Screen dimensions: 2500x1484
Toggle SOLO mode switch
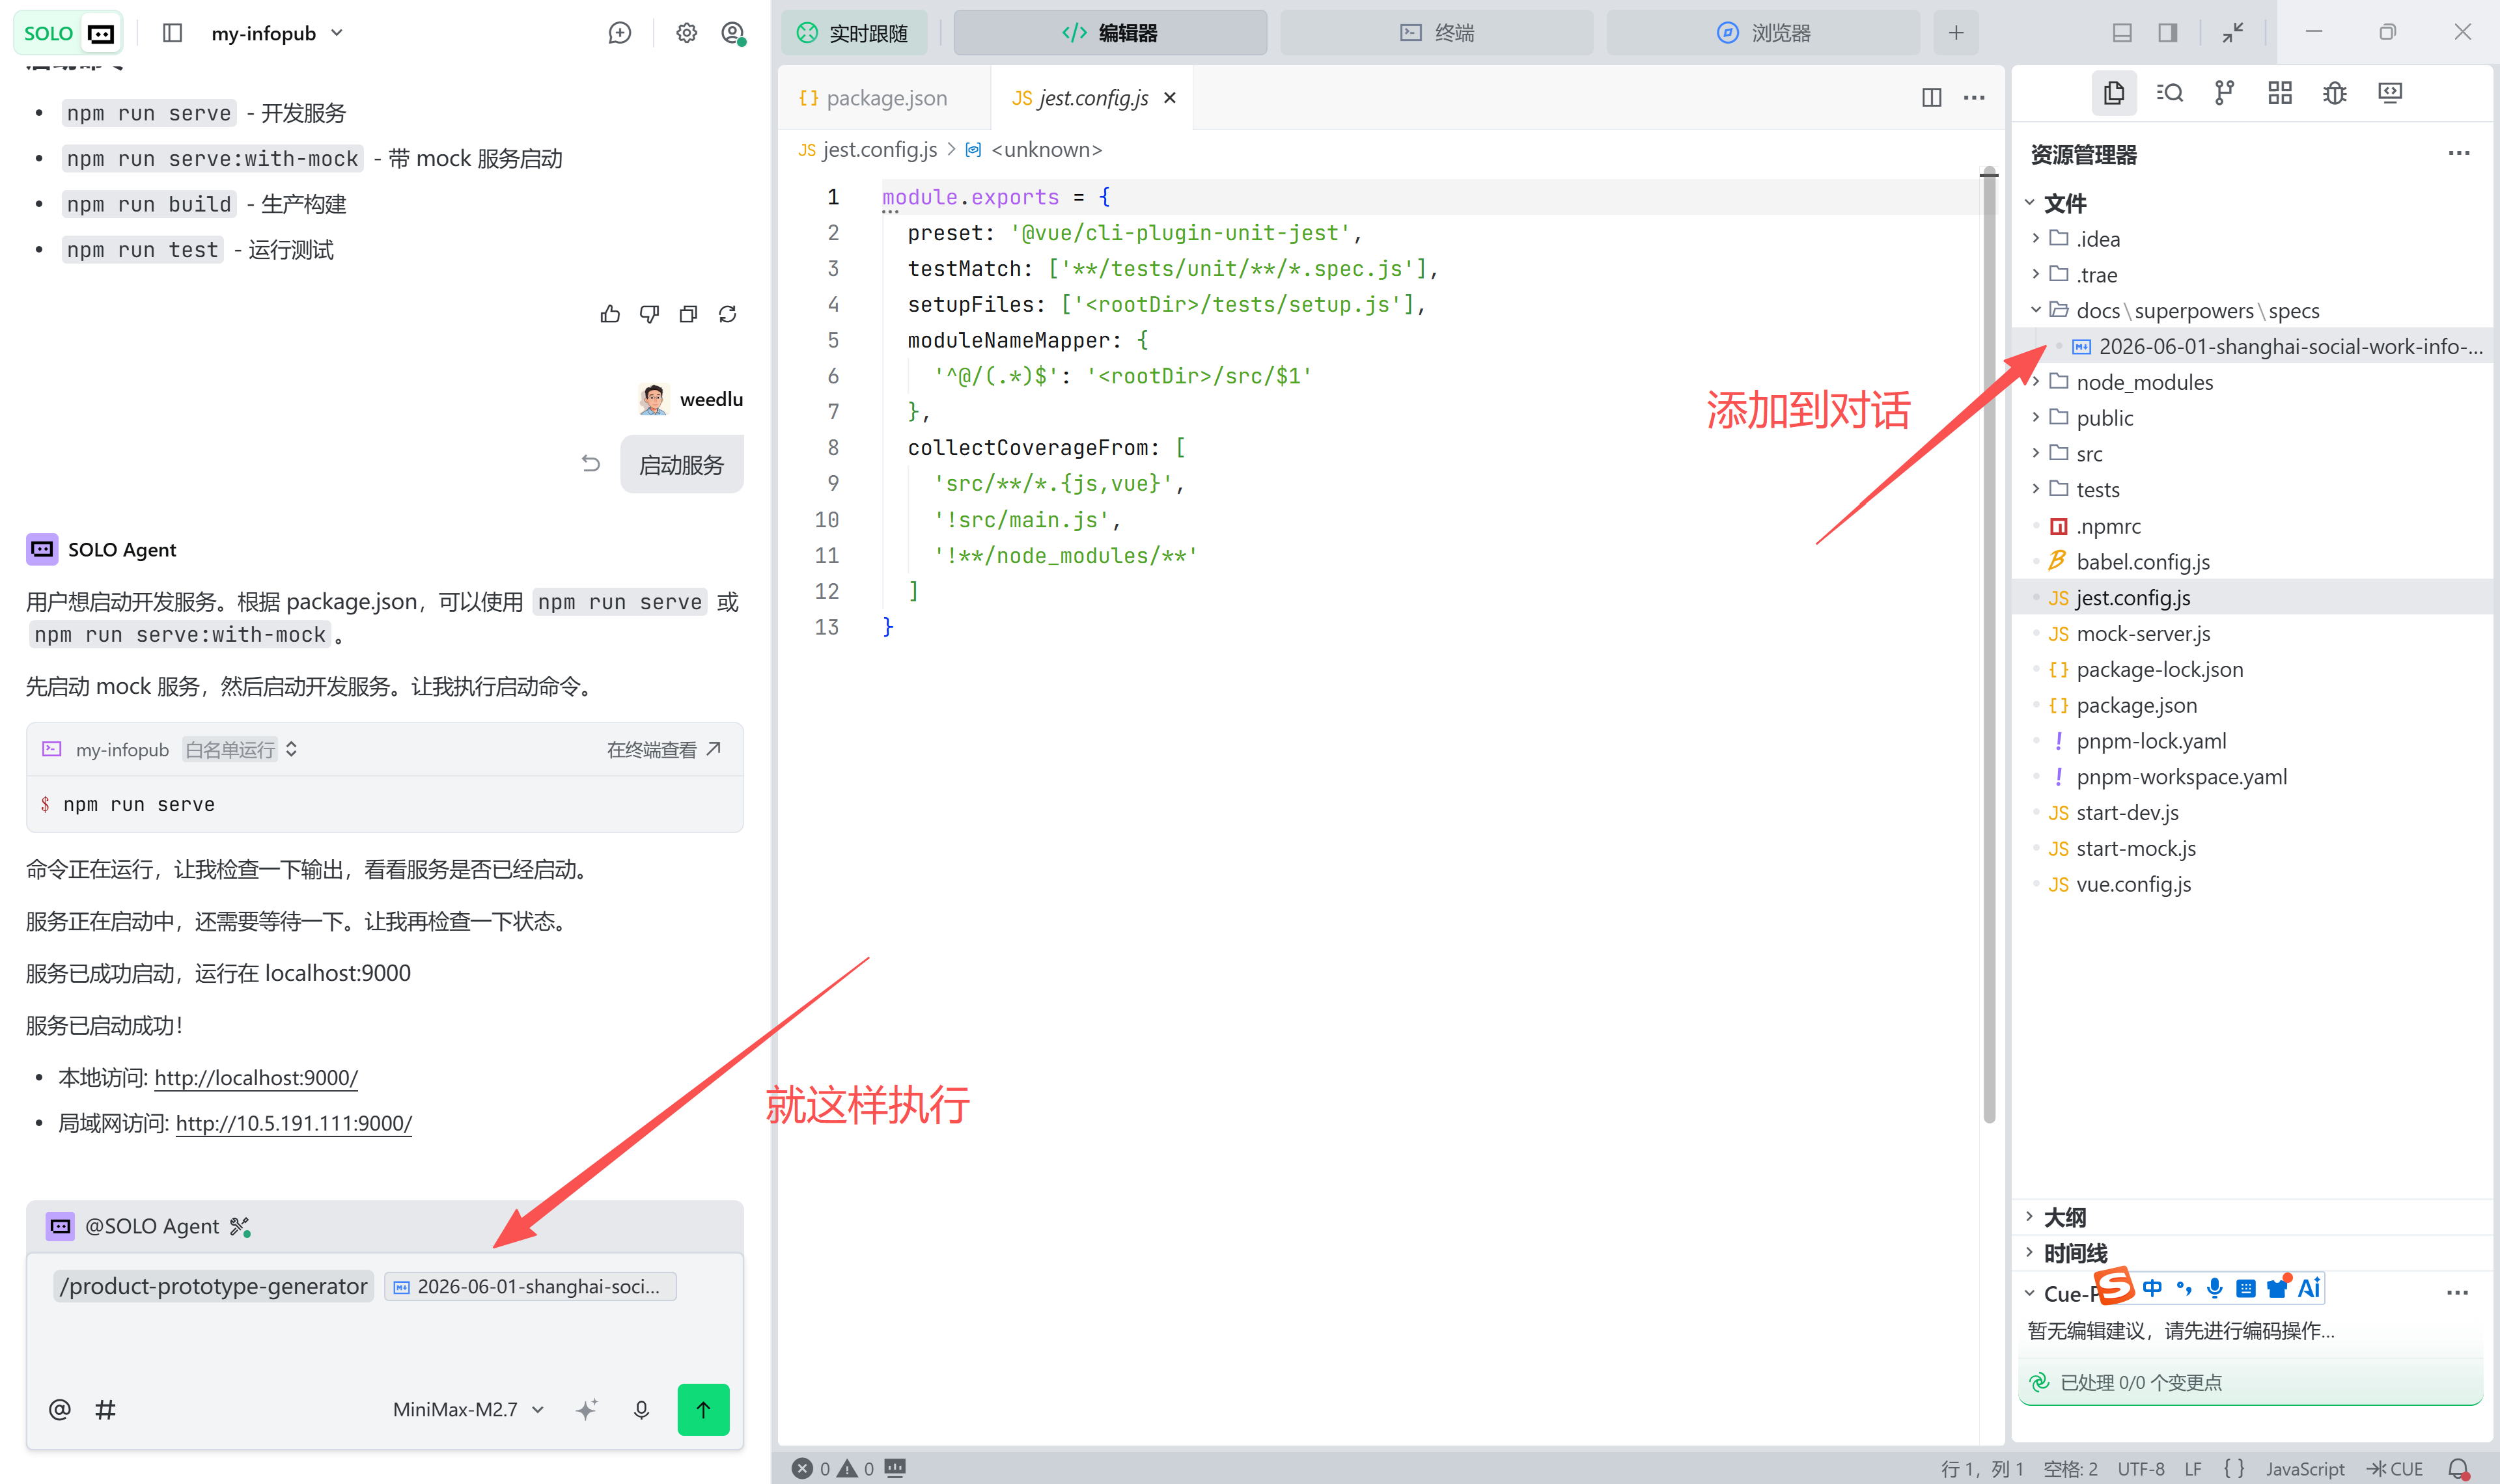click(69, 33)
